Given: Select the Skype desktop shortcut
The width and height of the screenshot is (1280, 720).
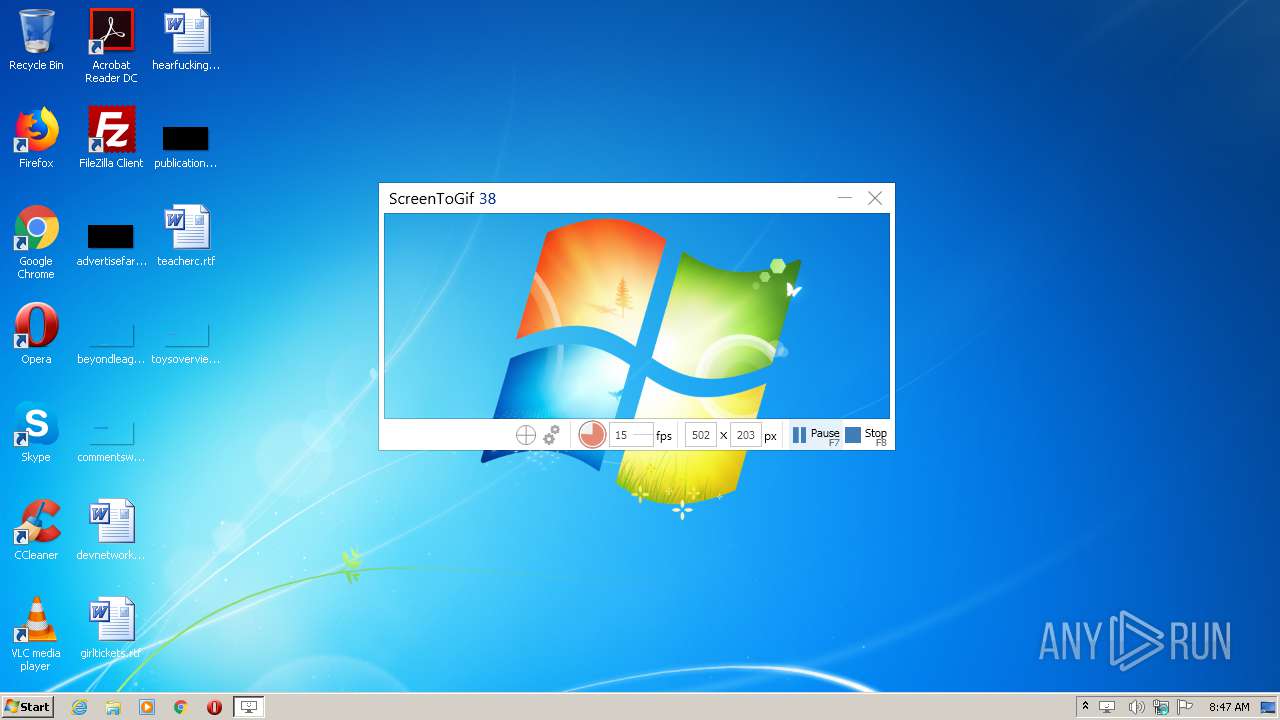Looking at the screenshot, I should point(36,432).
